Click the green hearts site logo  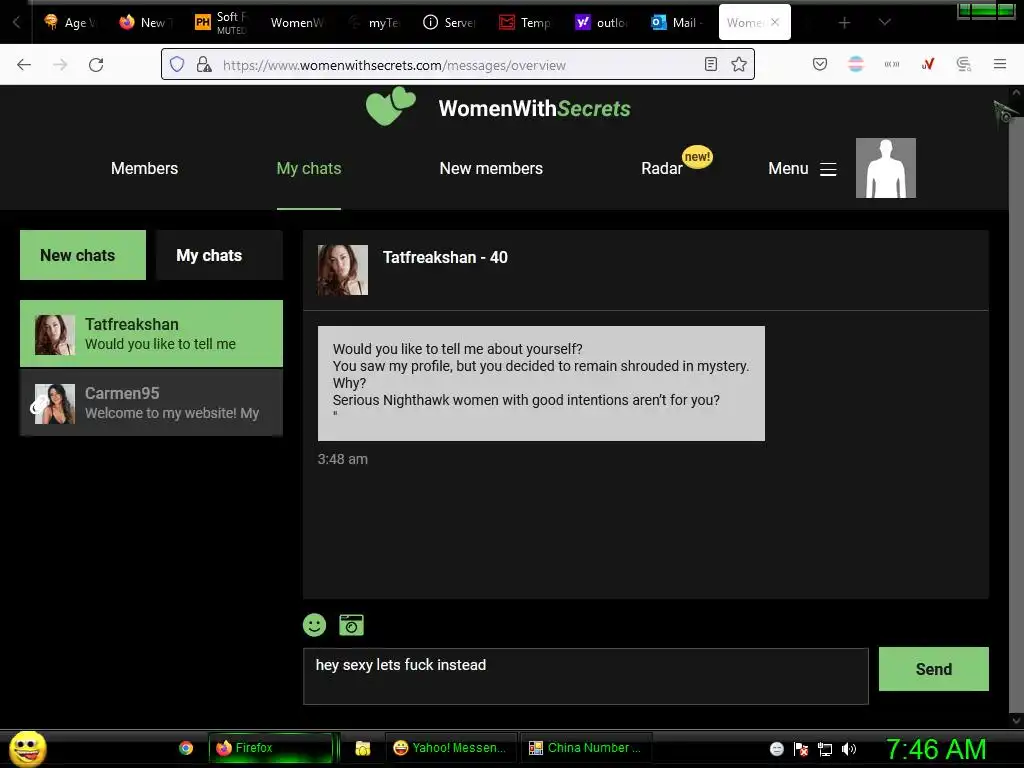coord(391,106)
